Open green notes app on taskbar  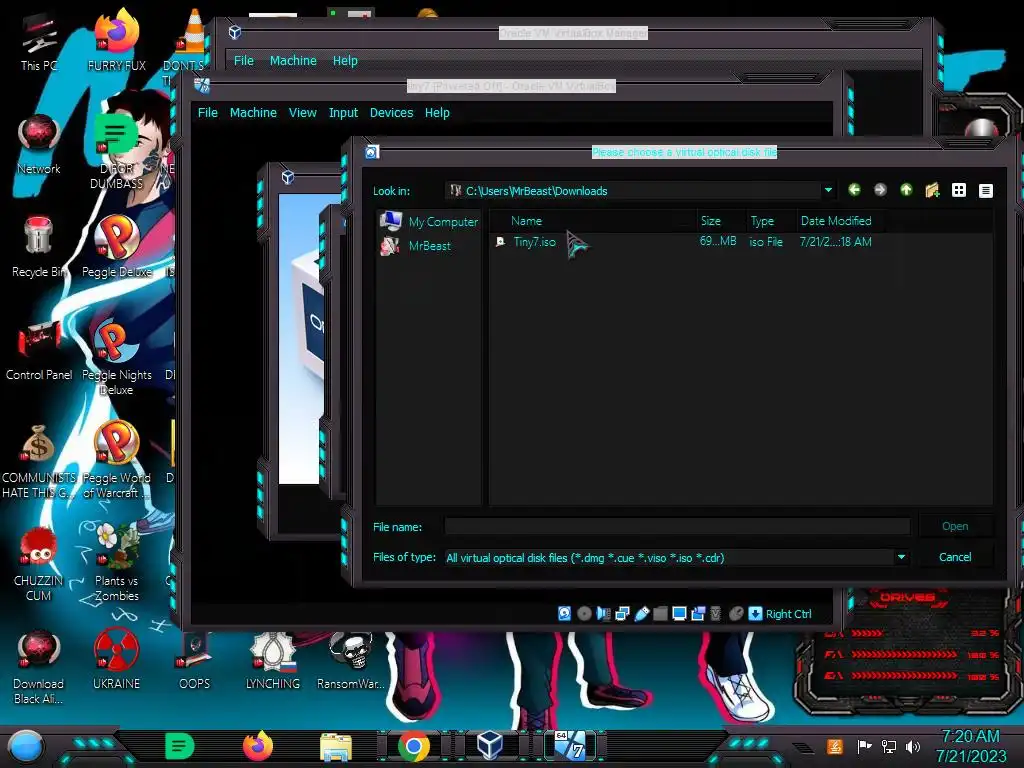pyautogui.click(x=180, y=746)
